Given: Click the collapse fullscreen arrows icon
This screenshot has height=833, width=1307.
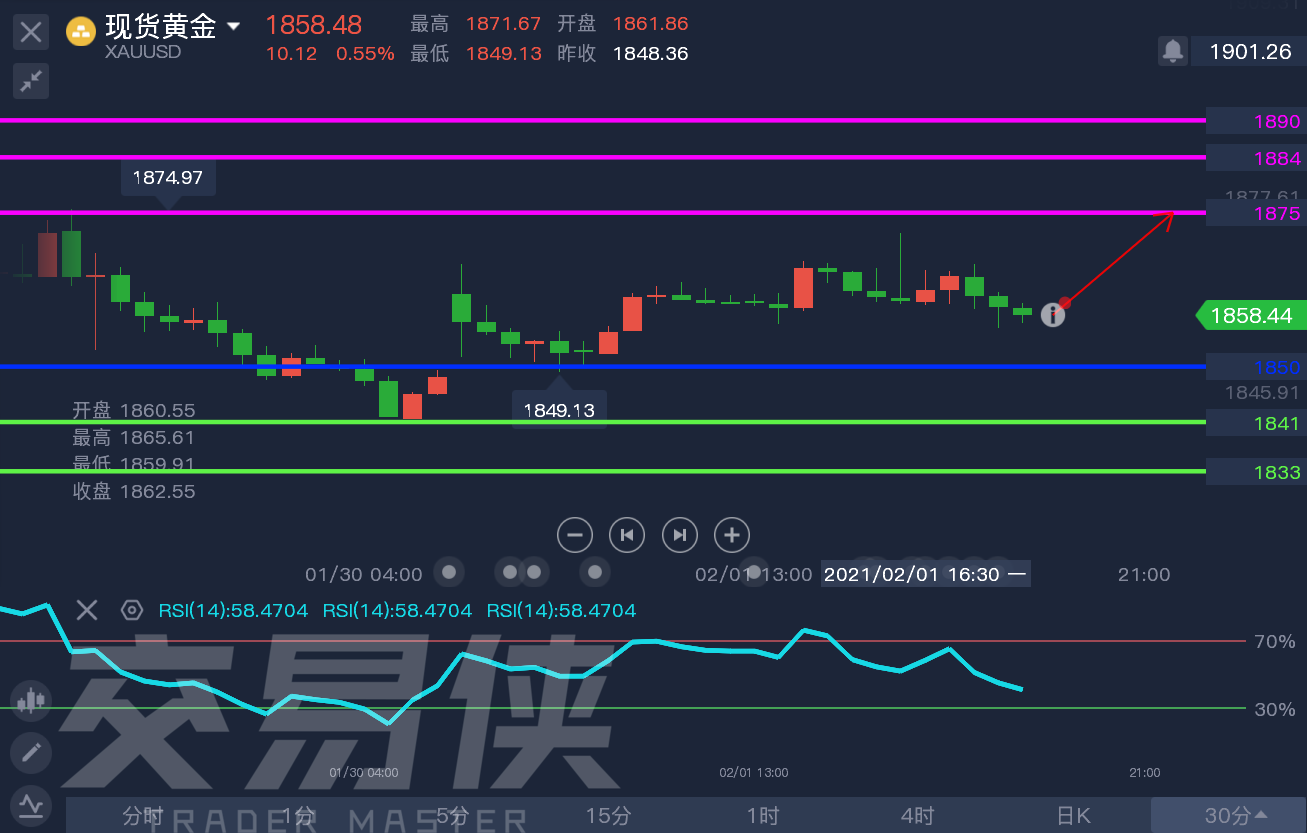Looking at the screenshot, I should coord(31,81).
